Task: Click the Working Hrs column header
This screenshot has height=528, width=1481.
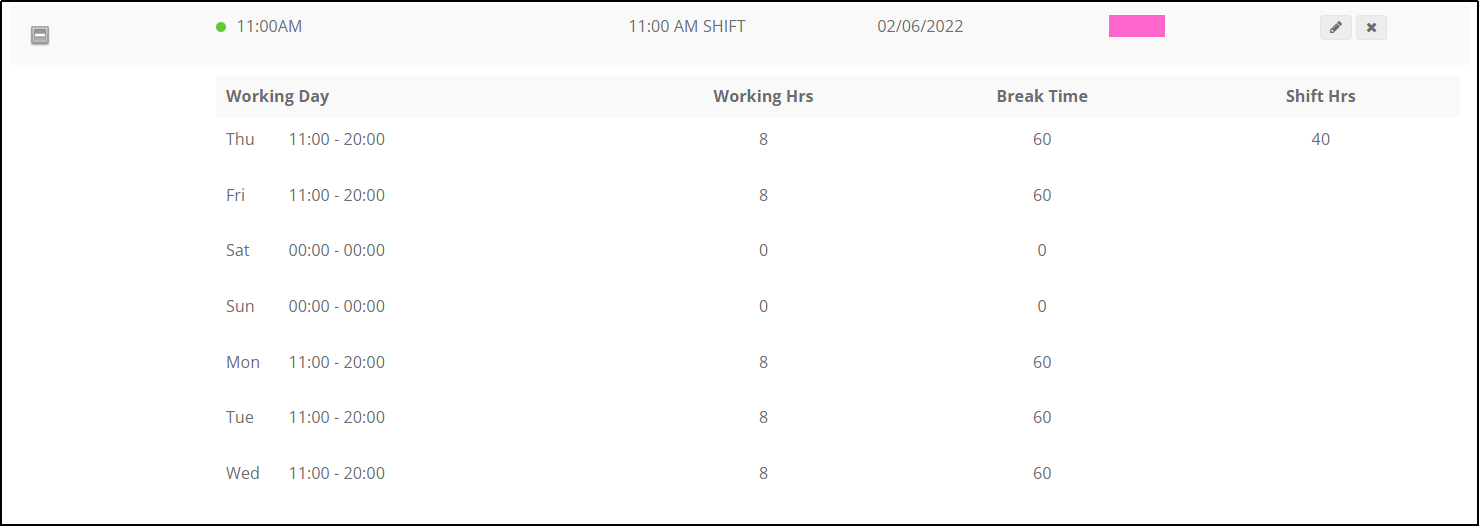Action: pyautogui.click(x=763, y=97)
